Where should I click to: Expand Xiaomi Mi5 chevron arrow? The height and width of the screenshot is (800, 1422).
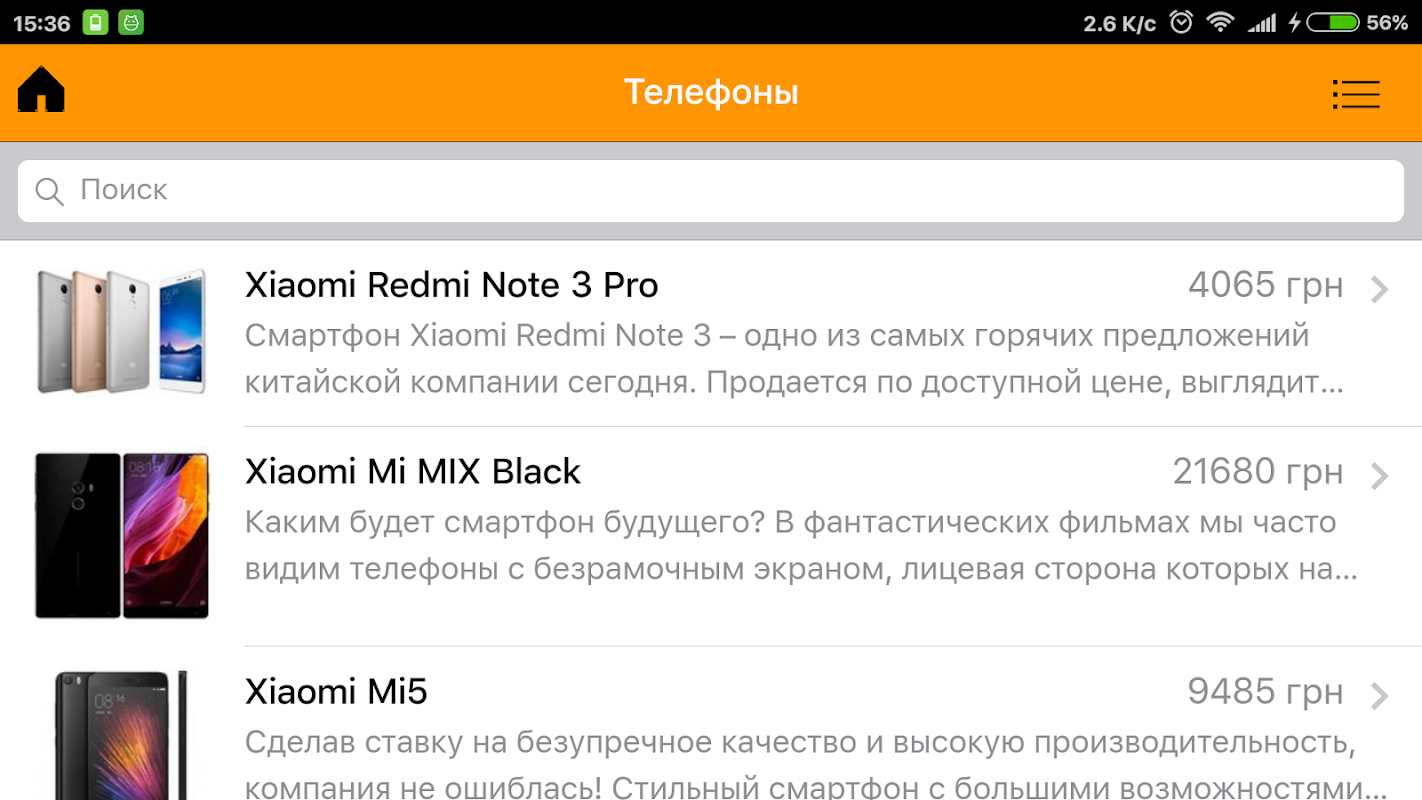point(1380,695)
